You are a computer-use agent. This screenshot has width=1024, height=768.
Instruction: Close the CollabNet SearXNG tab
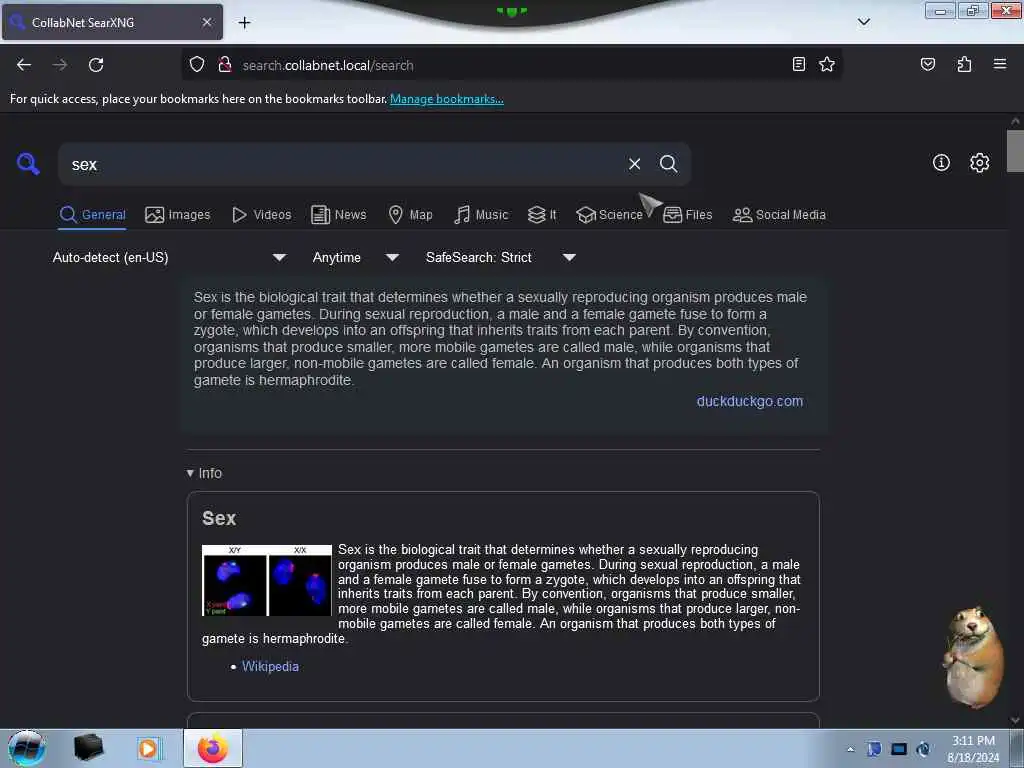click(x=206, y=22)
